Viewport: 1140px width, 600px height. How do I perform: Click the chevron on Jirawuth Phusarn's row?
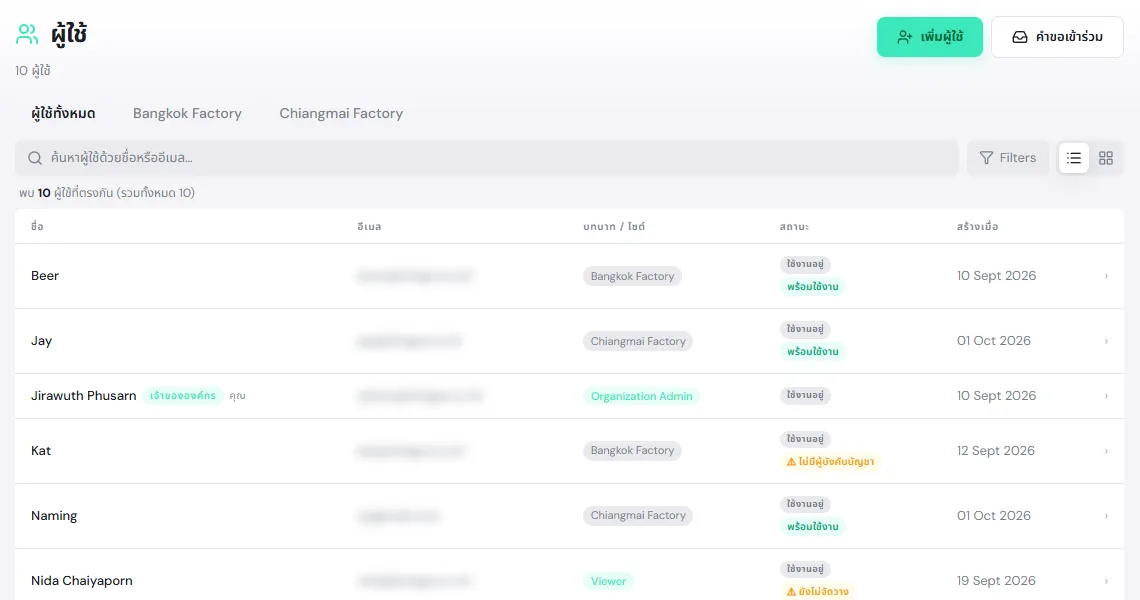point(1107,396)
